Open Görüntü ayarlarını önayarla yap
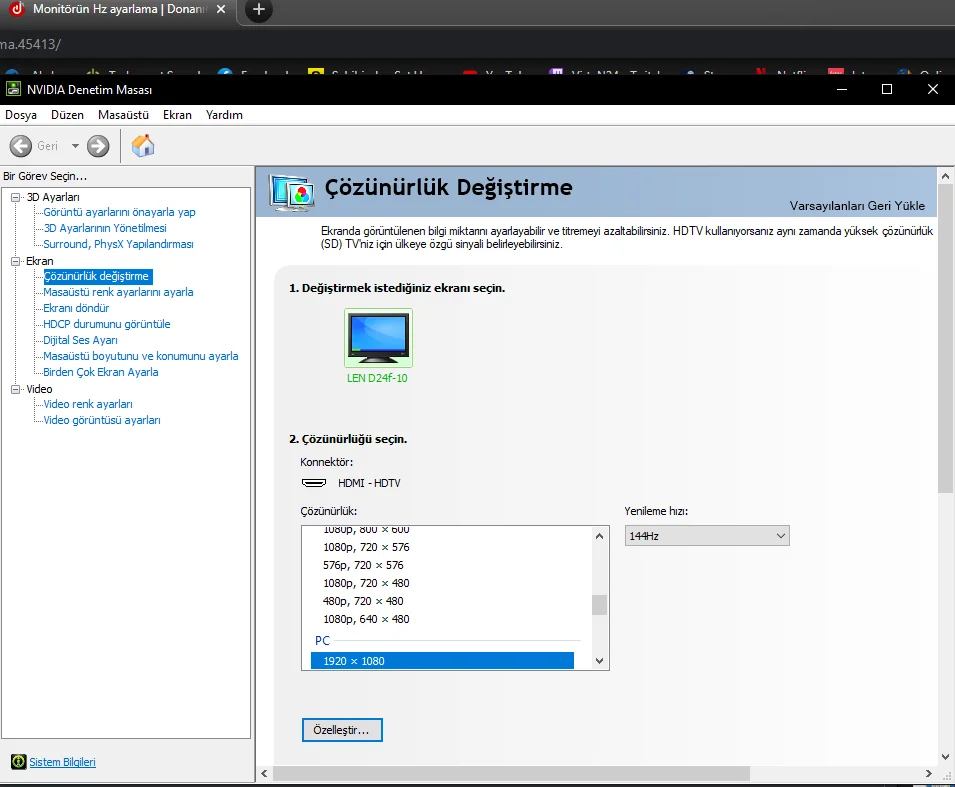Viewport: 955px width, 787px height. pyautogui.click(x=119, y=212)
